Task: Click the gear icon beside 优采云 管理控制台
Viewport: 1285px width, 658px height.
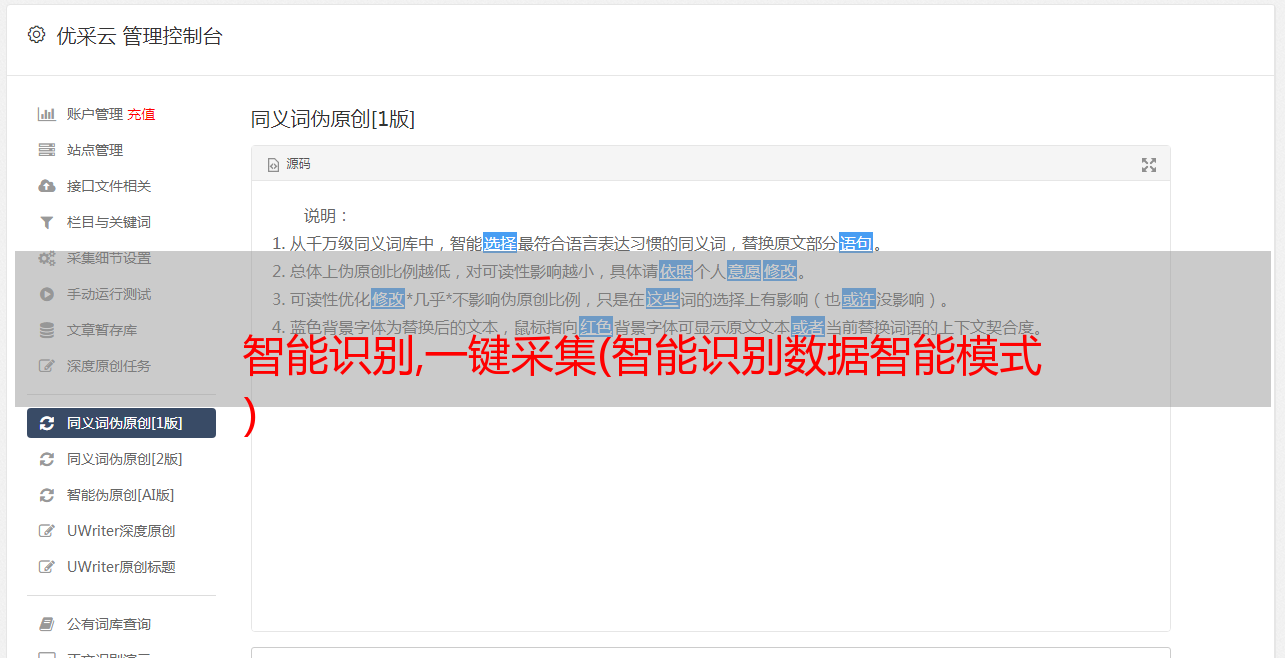Action: [x=36, y=35]
